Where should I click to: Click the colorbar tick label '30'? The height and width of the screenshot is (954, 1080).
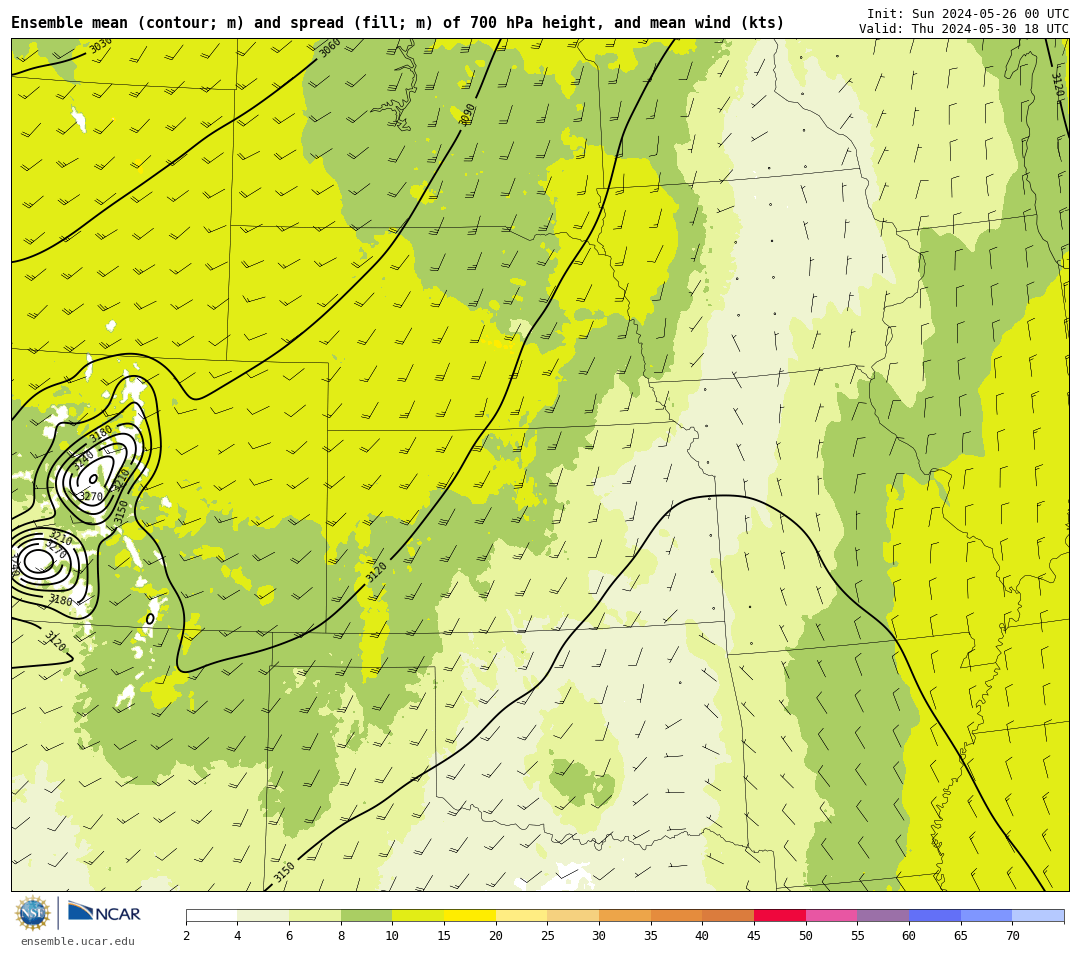(x=599, y=935)
